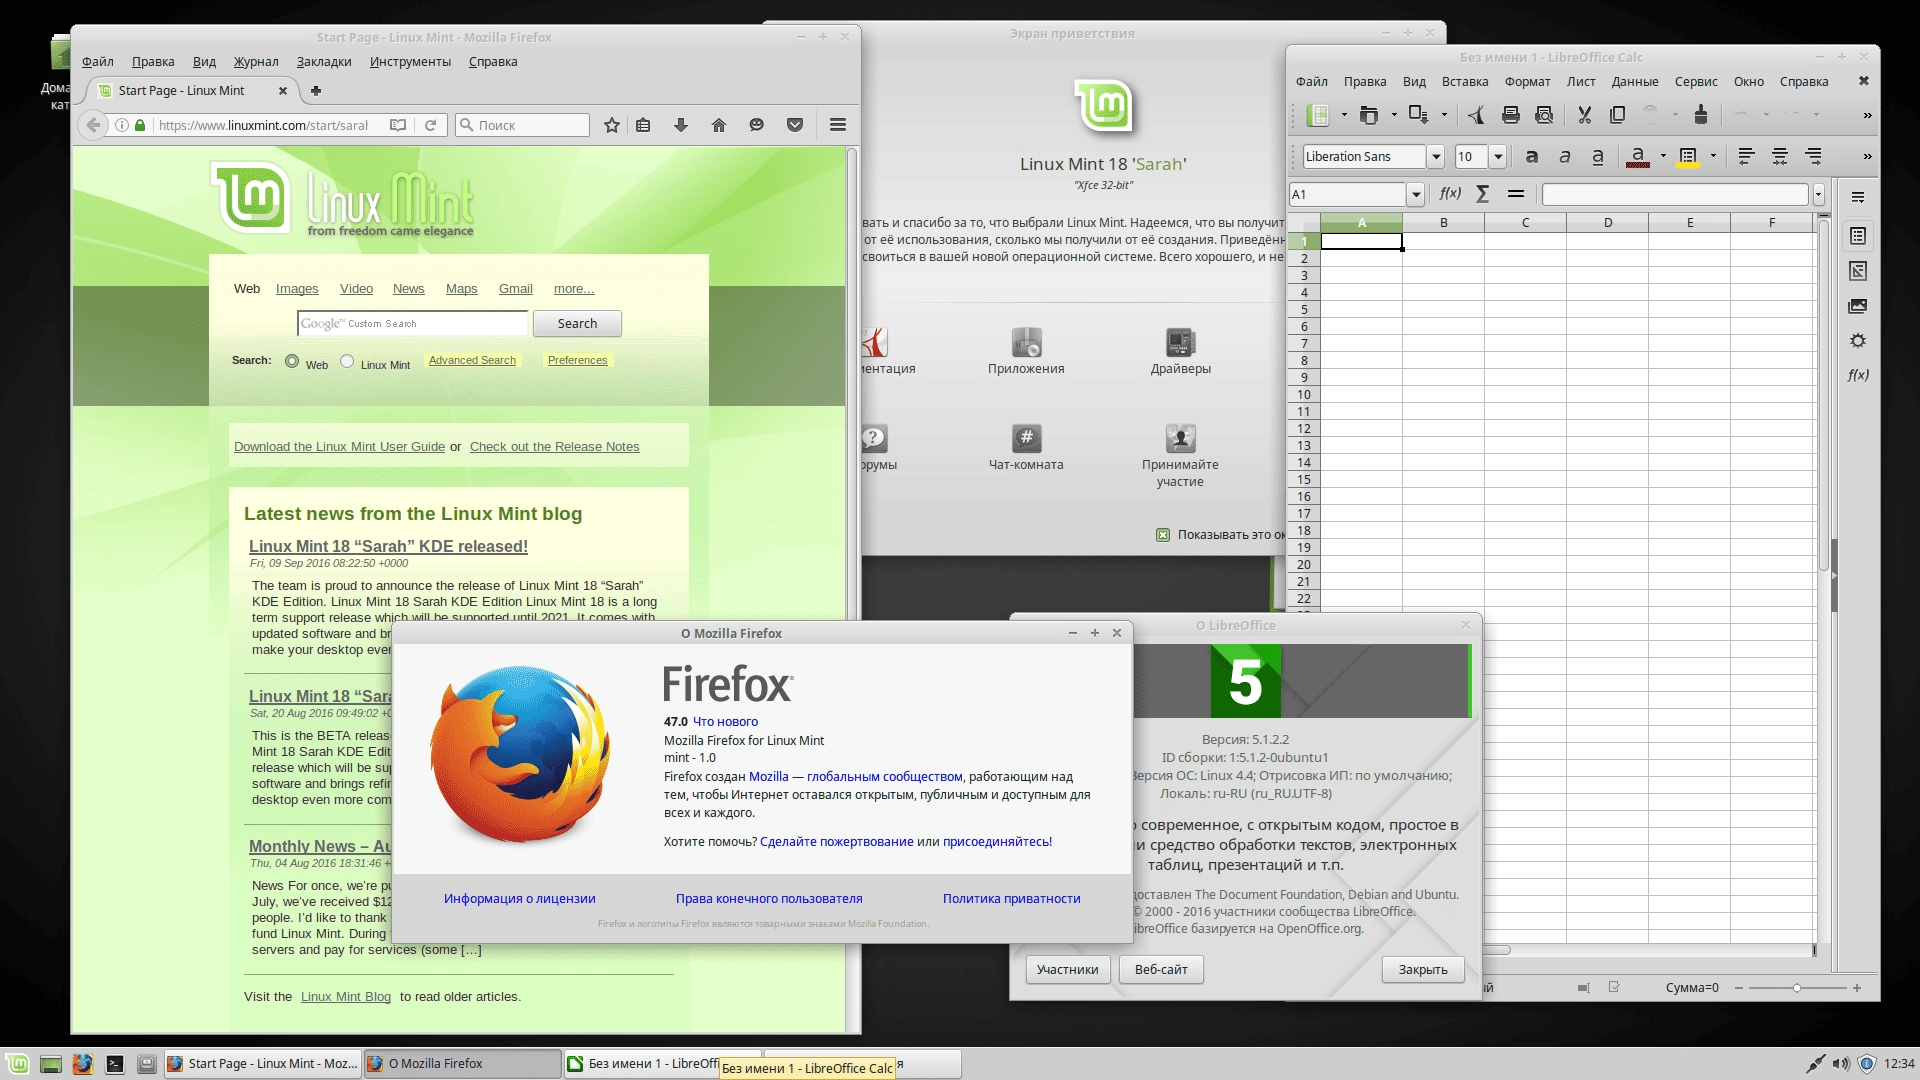The image size is (1920, 1080).
Task: Open the Firefox downloads arrow icon
Action: point(681,125)
